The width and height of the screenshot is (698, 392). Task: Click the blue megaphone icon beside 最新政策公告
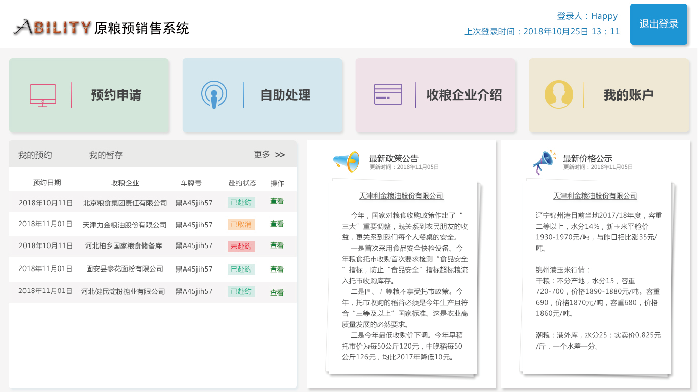coord(346,162)
